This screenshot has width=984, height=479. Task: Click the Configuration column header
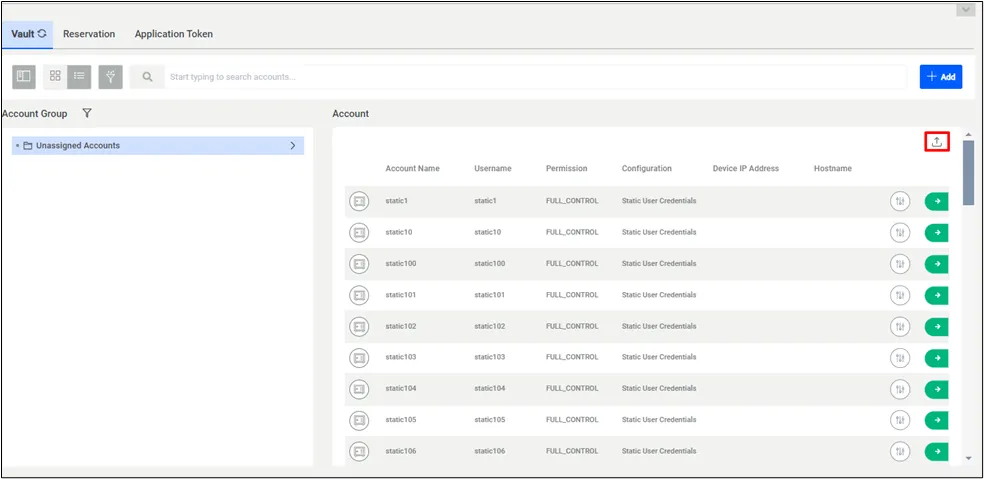pos(646,168)
